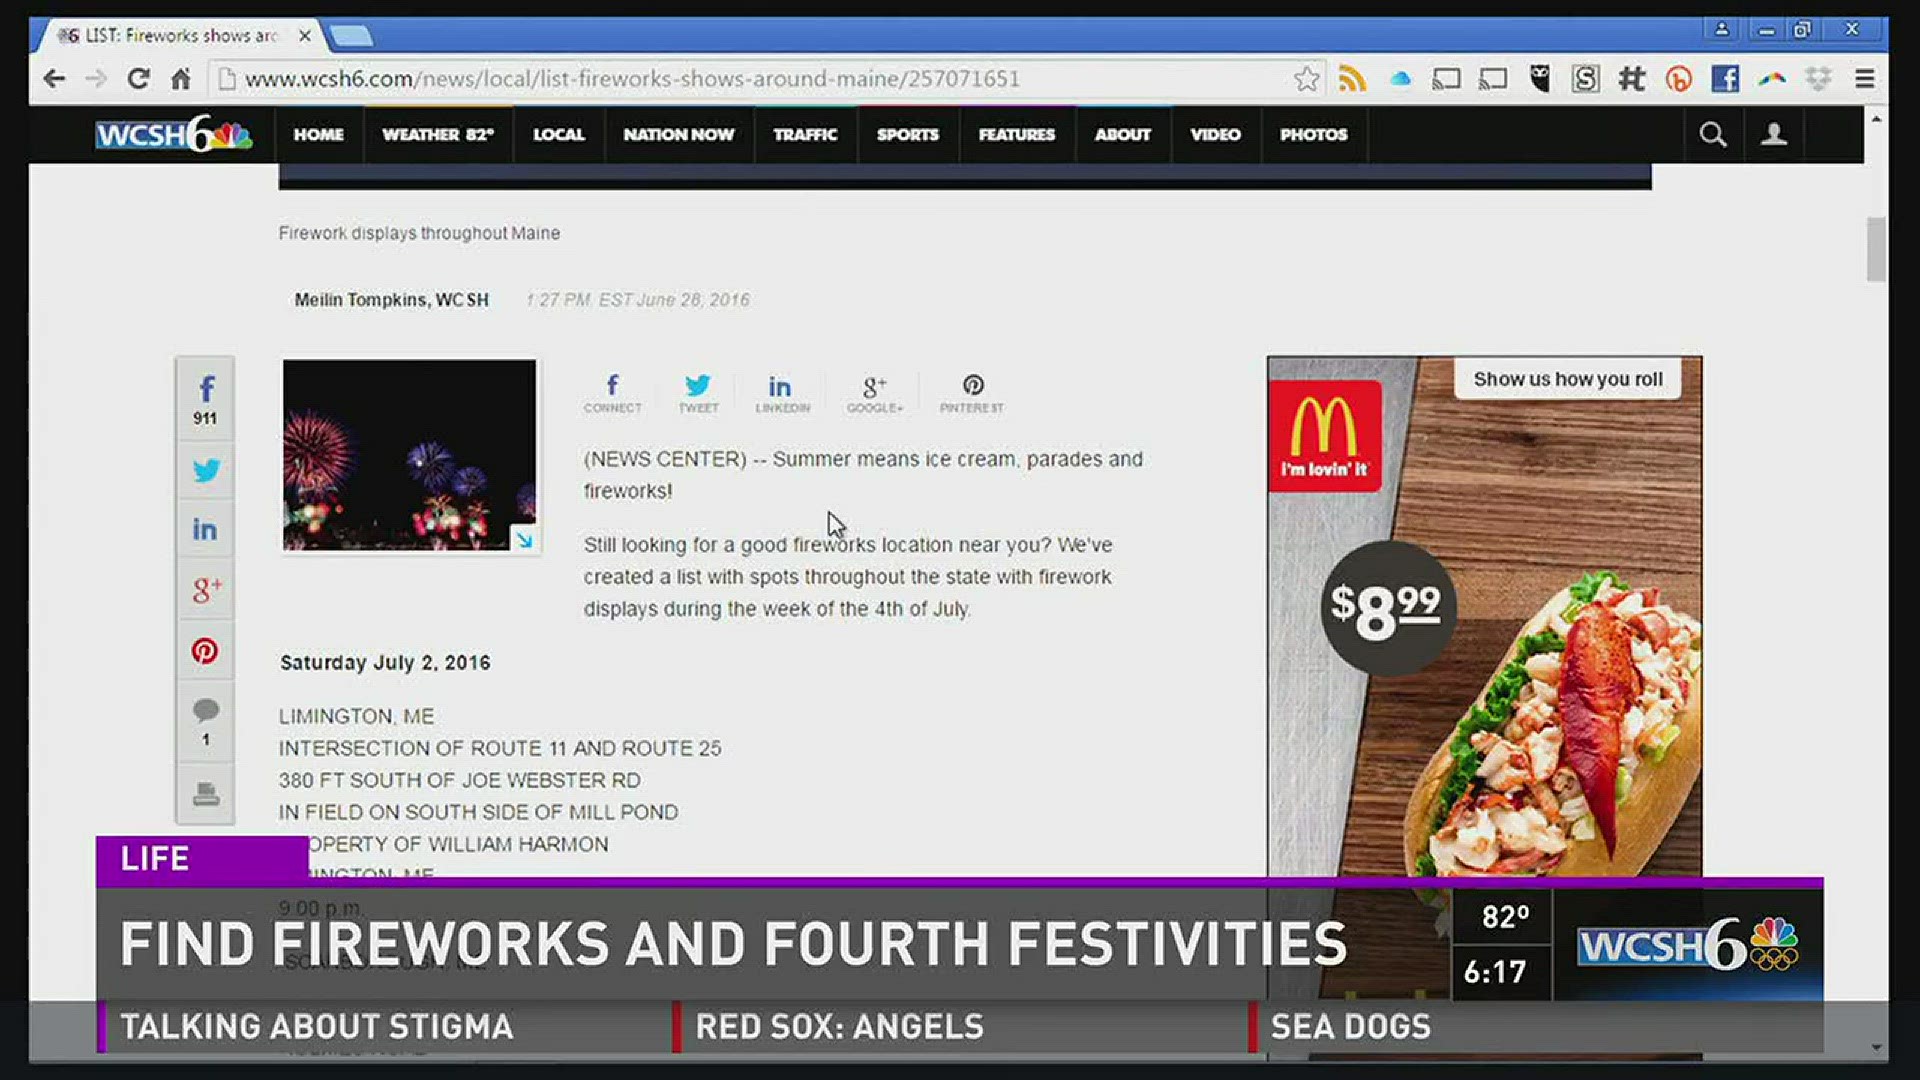
Task: Click '380 FT SOUTH OF JOE WEBSTER RD'
Action: (460, 780)
